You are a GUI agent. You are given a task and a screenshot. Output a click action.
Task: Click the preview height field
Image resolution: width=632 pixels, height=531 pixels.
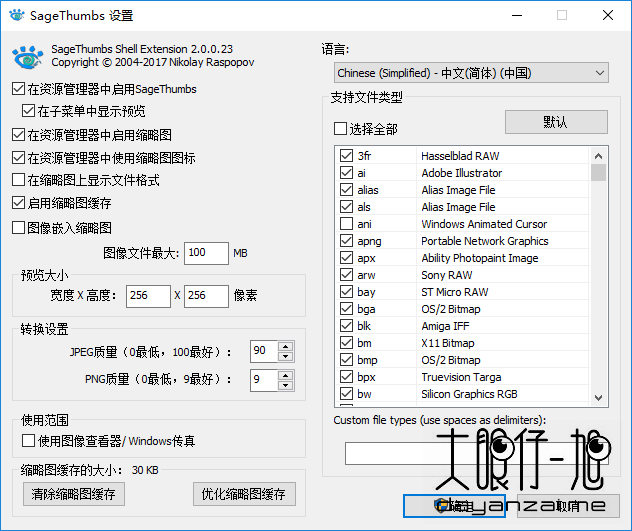coord(206,296)
